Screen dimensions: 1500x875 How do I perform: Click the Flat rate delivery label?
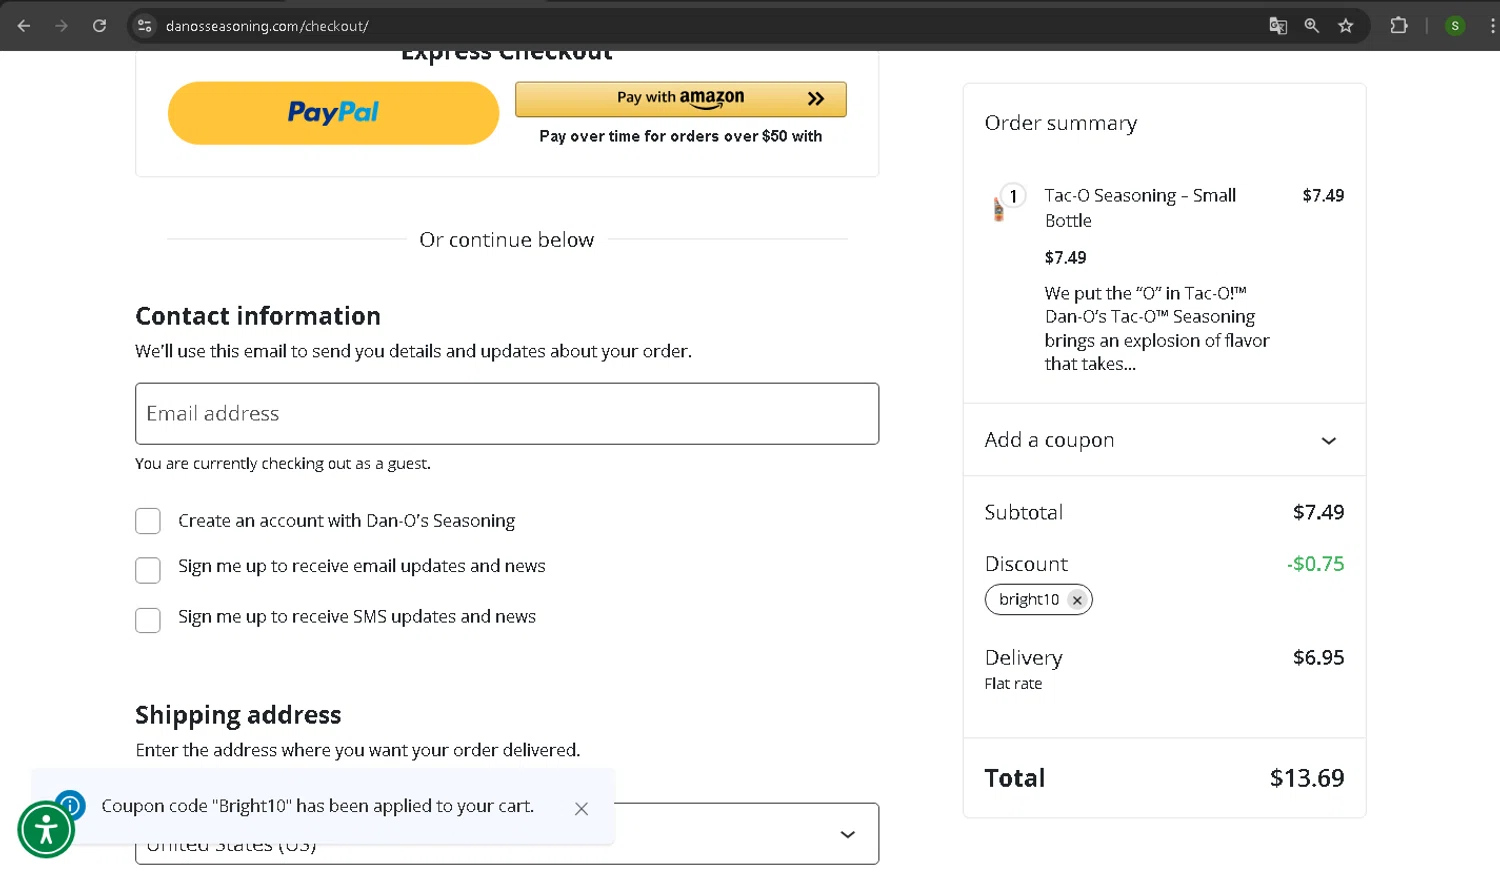coord(1013,684)
